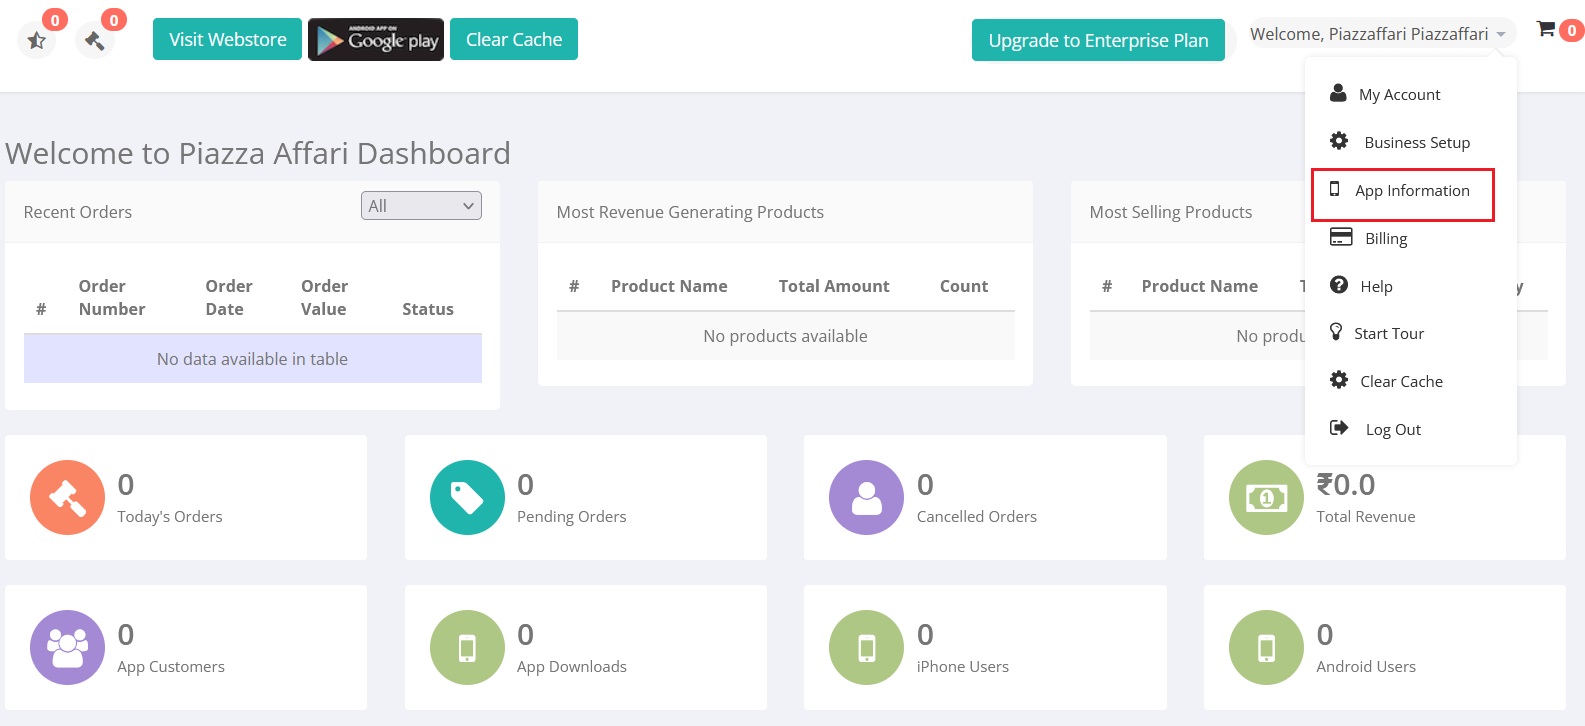Click the star notifications icon

(37, 40)
